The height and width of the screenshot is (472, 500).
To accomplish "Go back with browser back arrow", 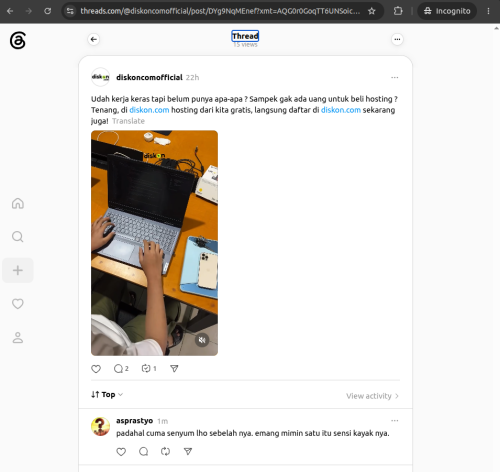I will coord(10,11).
